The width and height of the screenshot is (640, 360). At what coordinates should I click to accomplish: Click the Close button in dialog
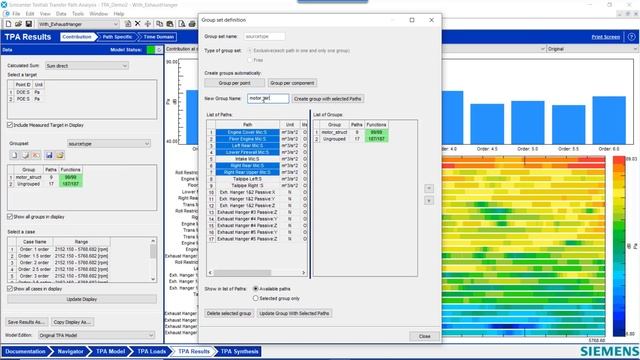(x=424, y=336)
